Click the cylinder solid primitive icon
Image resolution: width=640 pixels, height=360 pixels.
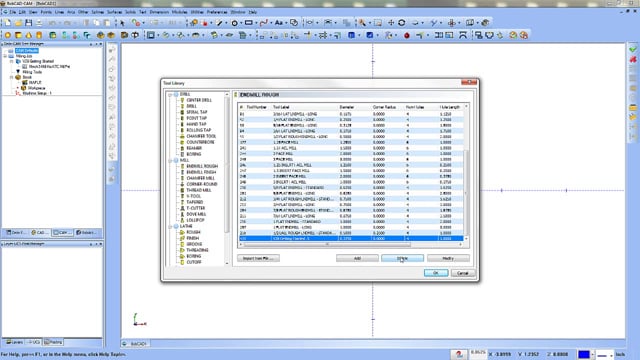coord(39,36)
